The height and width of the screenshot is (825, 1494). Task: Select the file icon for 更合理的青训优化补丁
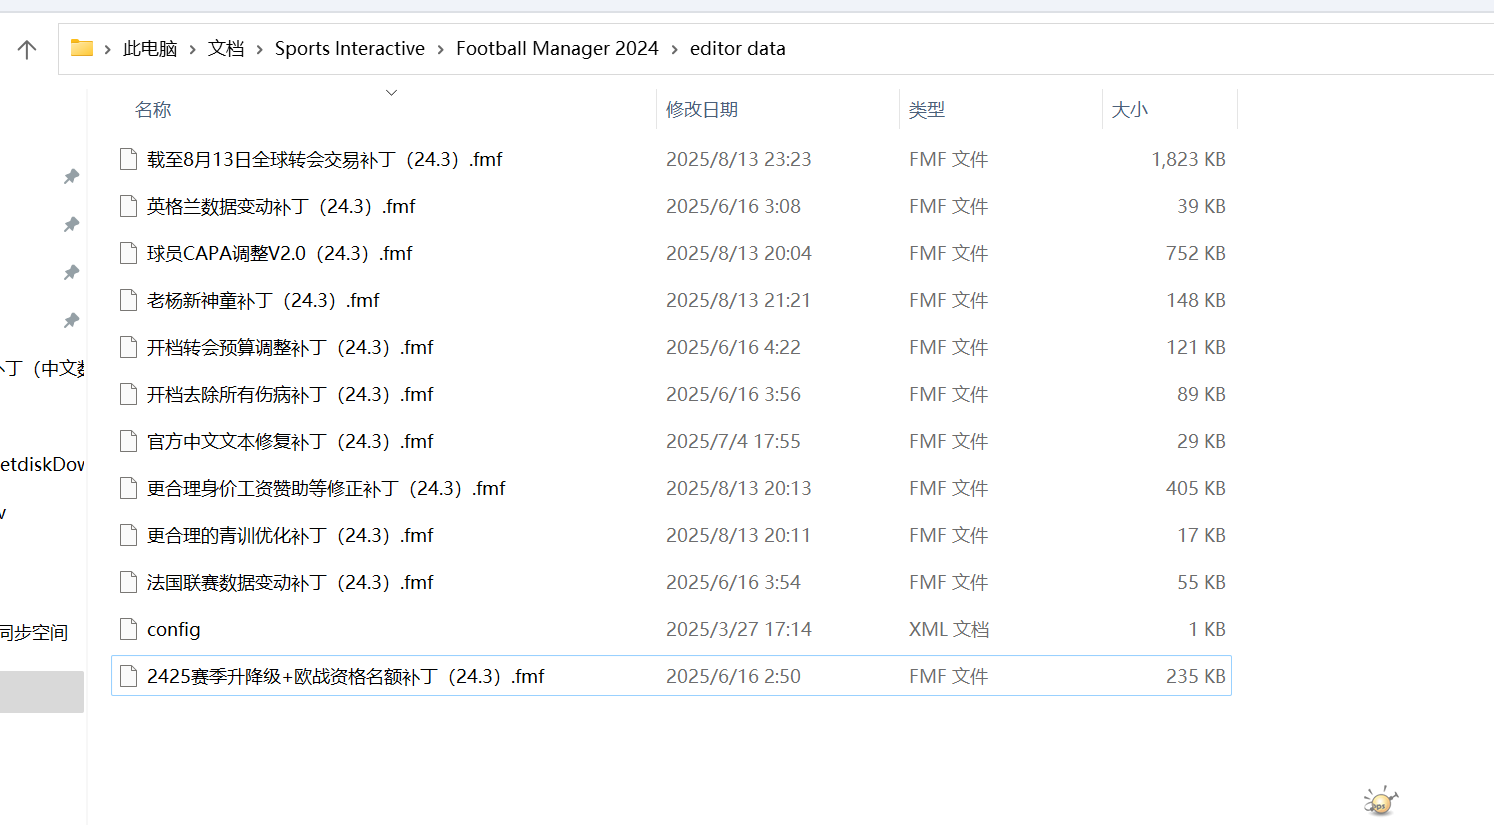pyautogui.click(x=128, y=535)
